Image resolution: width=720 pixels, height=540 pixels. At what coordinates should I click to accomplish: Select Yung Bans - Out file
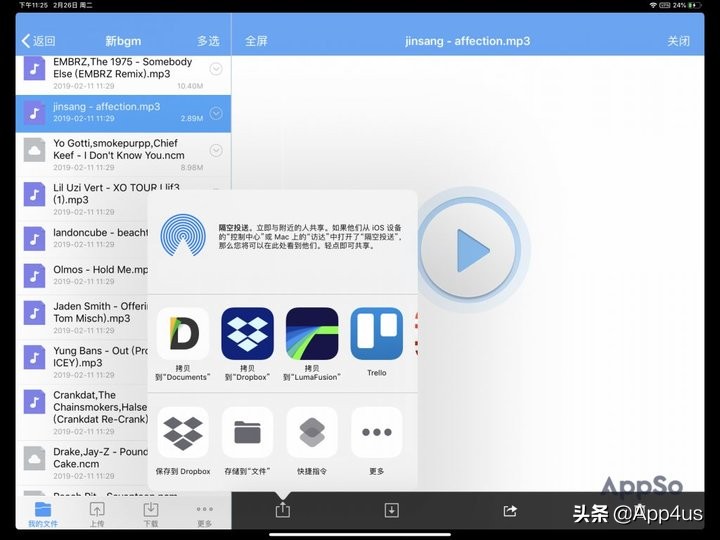click(x=82, y=362)
